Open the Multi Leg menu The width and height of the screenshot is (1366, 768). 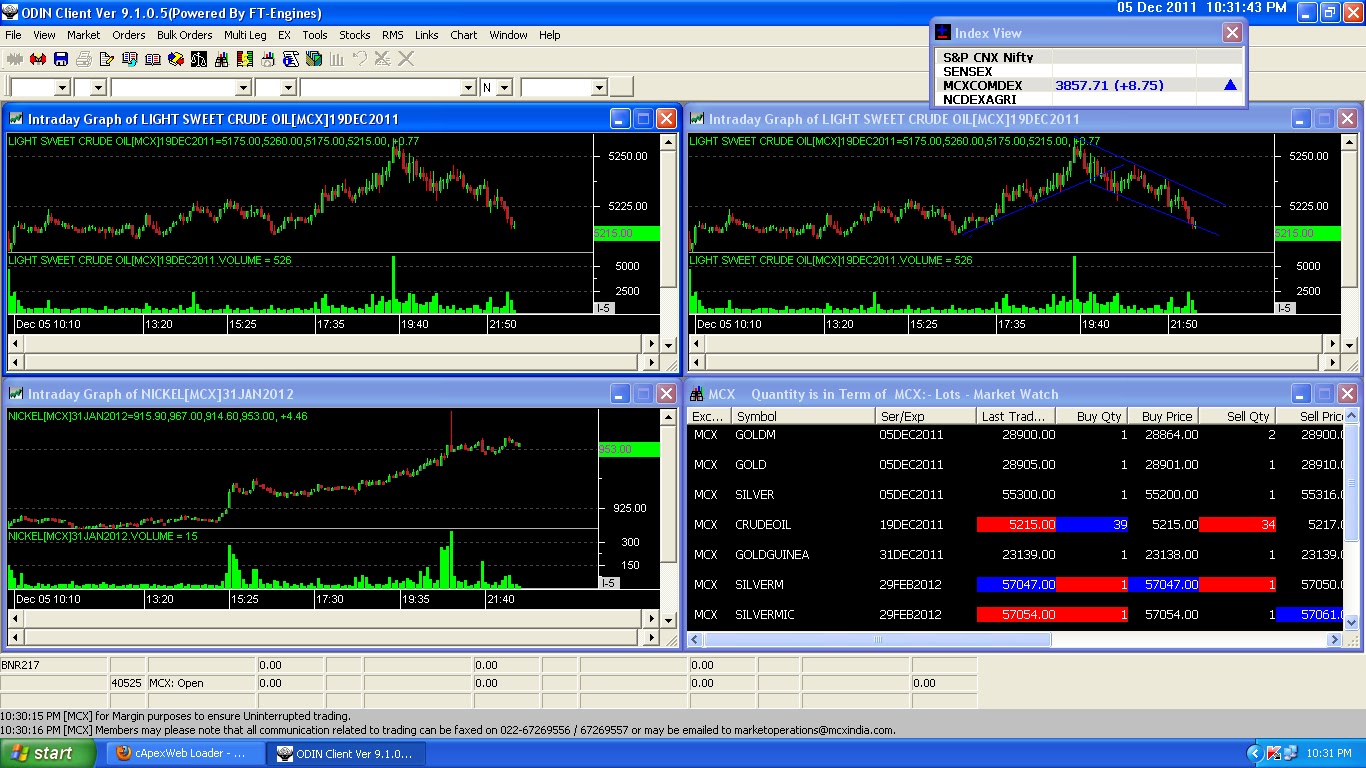click(245, 35)
